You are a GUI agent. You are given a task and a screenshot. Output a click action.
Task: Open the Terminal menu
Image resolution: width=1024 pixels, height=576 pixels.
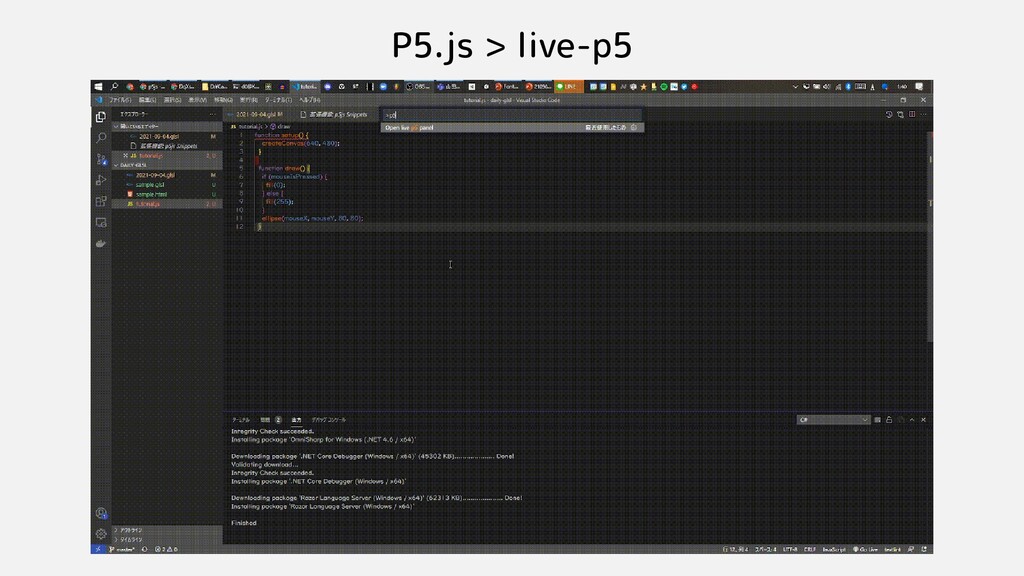click(x=278, y=100)
